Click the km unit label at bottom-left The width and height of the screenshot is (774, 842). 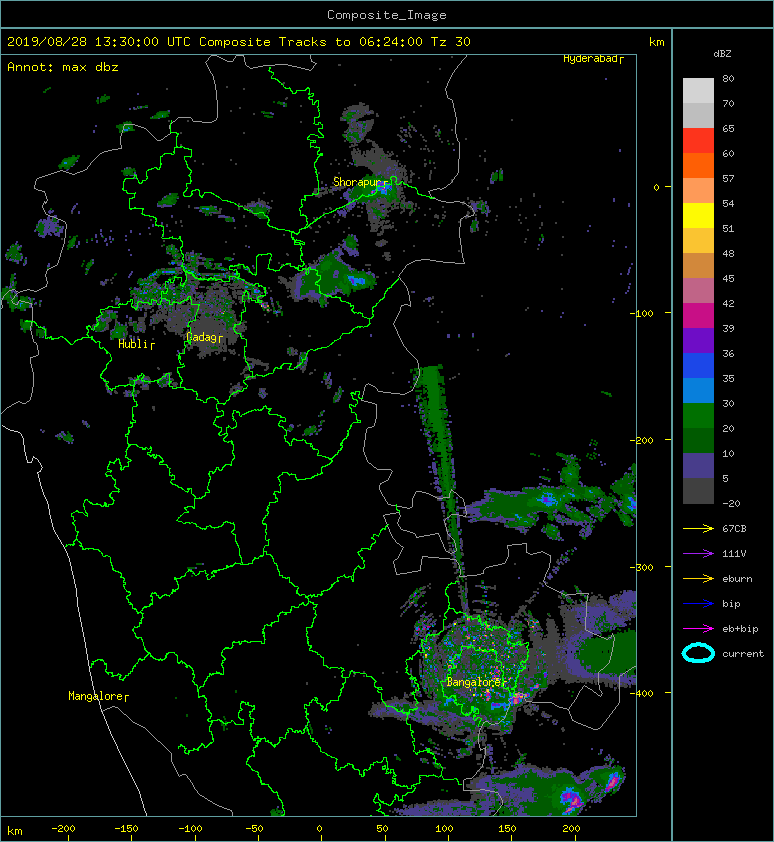15,831
